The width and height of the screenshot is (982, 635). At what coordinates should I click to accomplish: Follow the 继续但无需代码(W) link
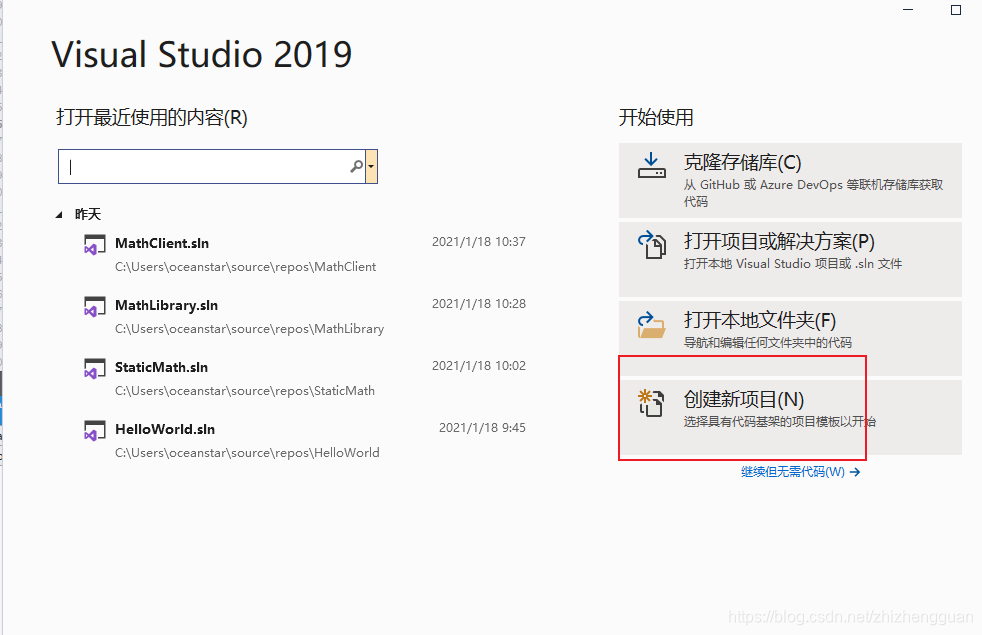[800, 472]
